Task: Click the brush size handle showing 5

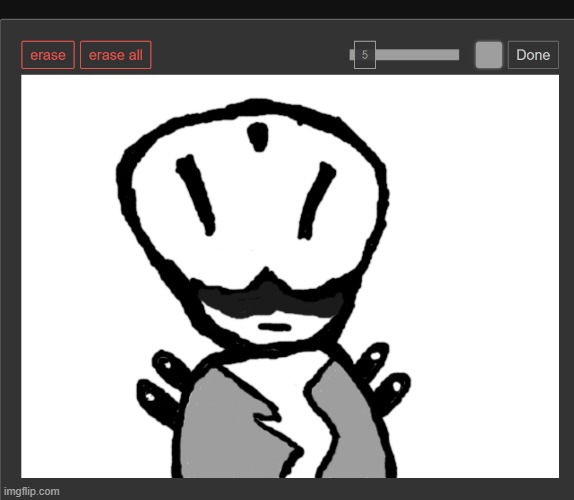Action: point(365,55)
